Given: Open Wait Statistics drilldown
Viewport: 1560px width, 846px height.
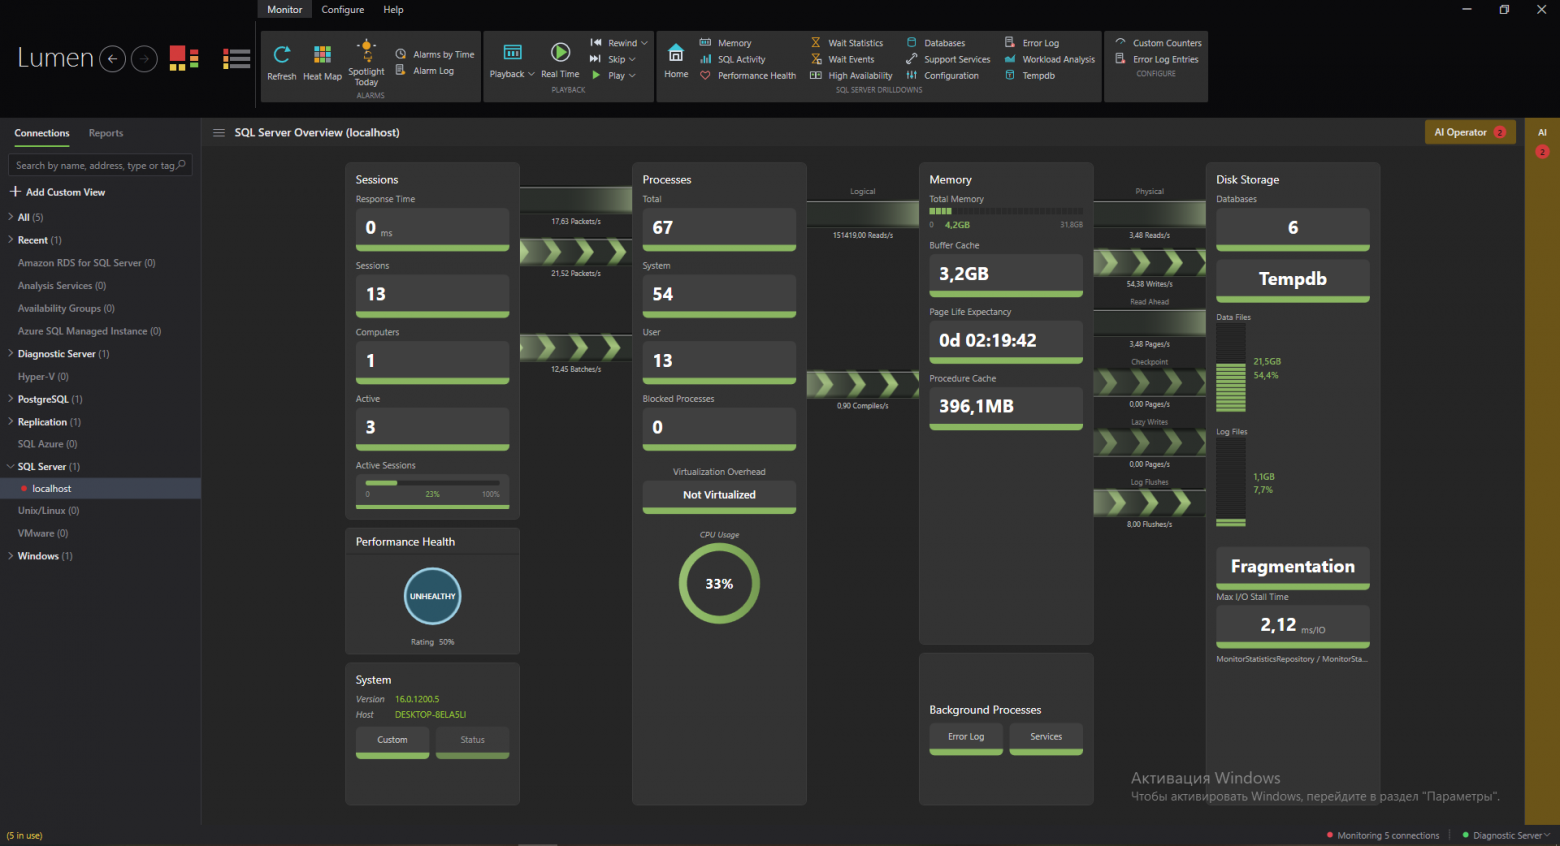Looking at the screenshot, I should [847, 43].
